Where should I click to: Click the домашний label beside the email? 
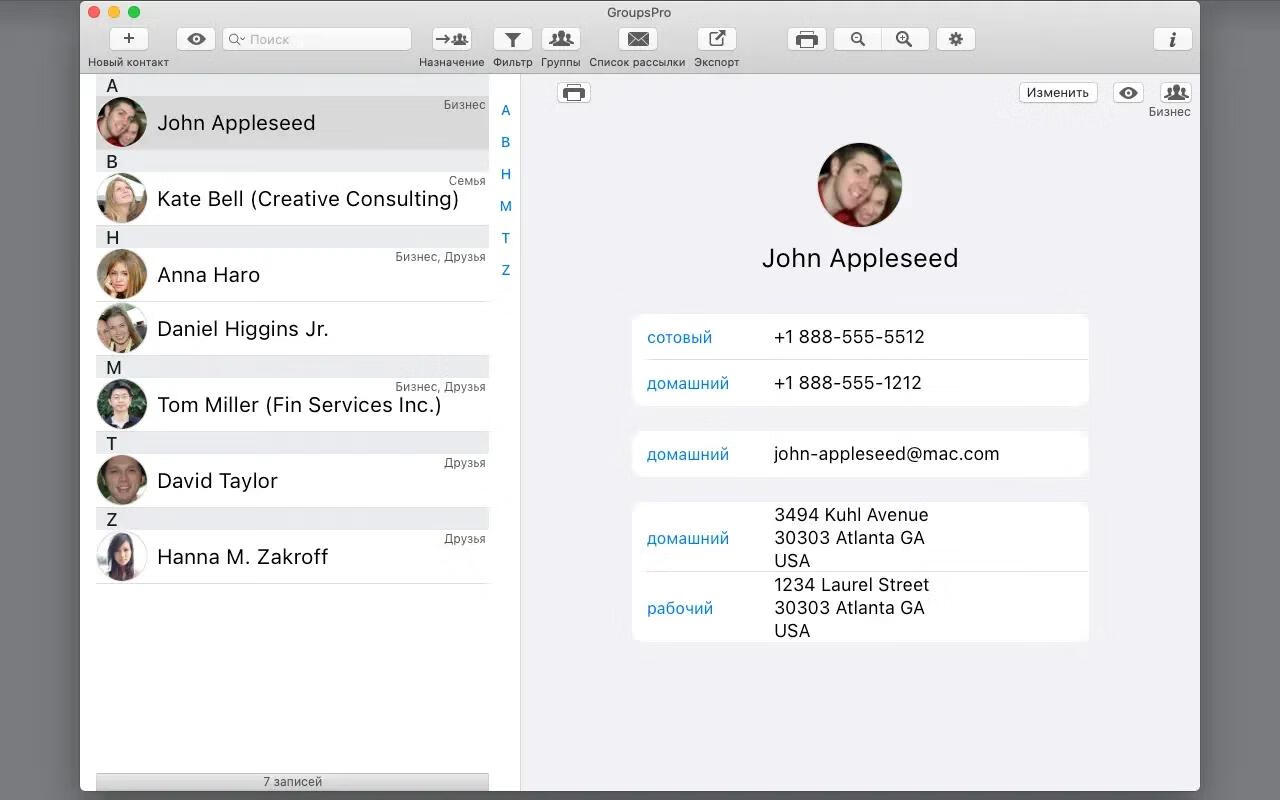click(x=688, y=454)
